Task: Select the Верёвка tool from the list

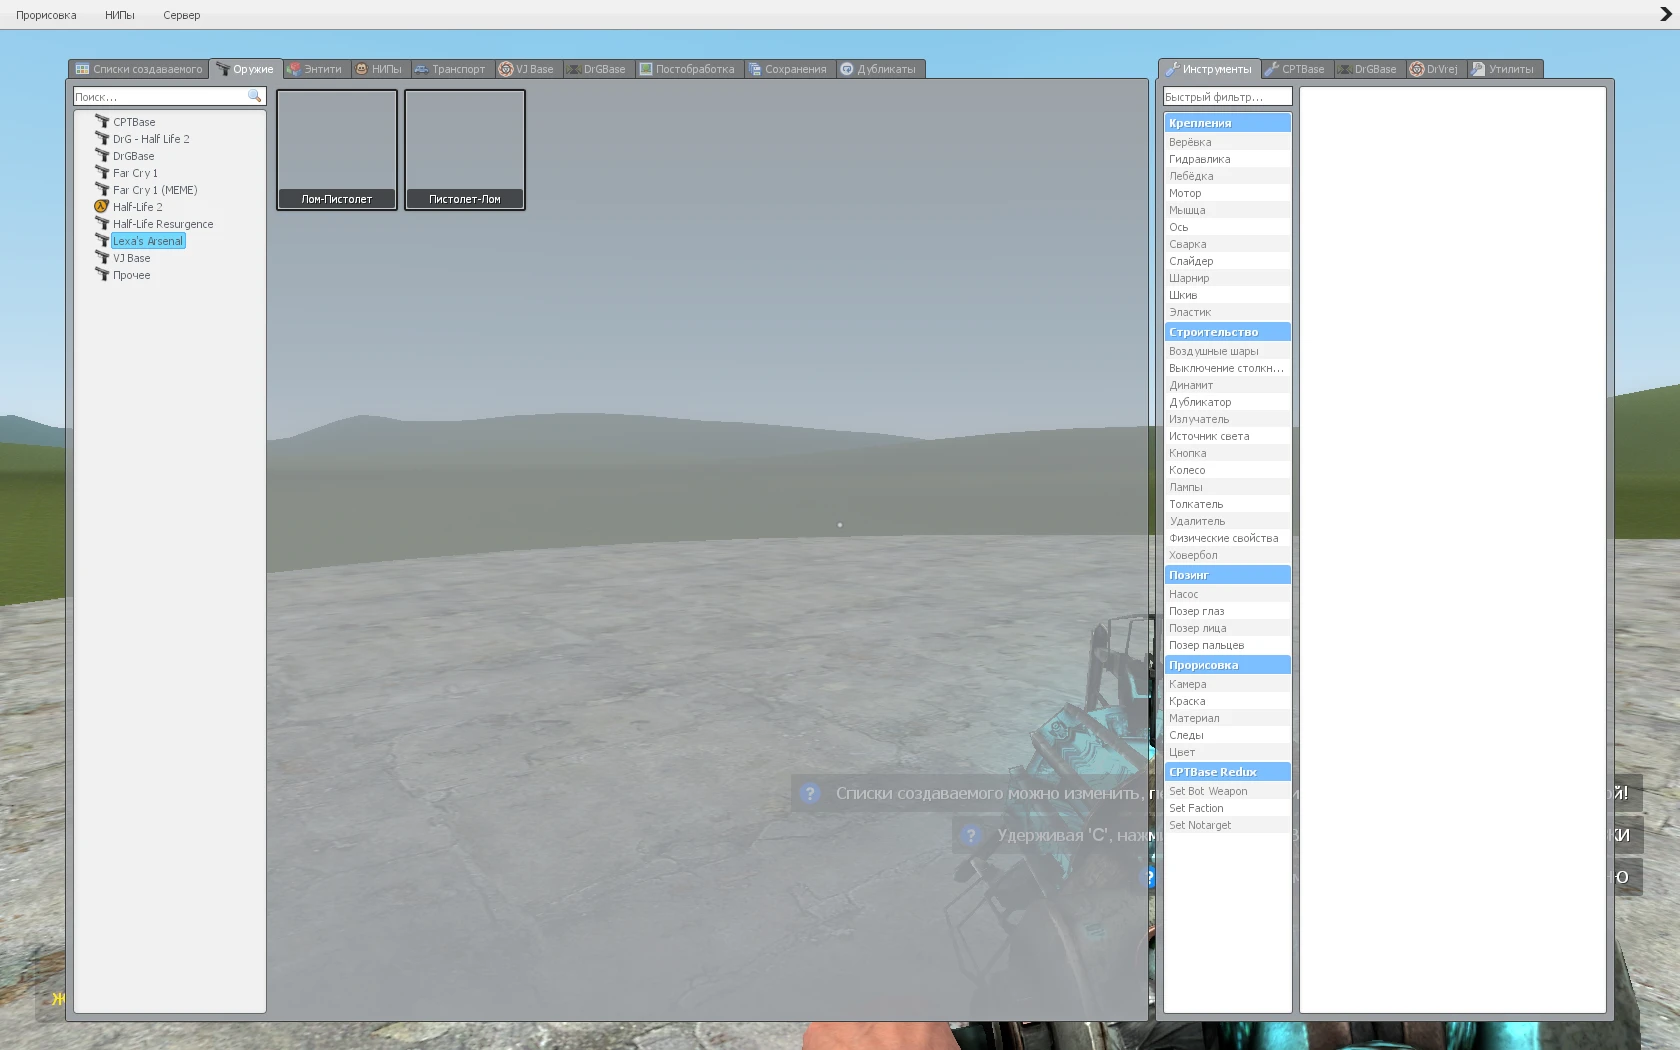Action: [x=1190, y=142]
